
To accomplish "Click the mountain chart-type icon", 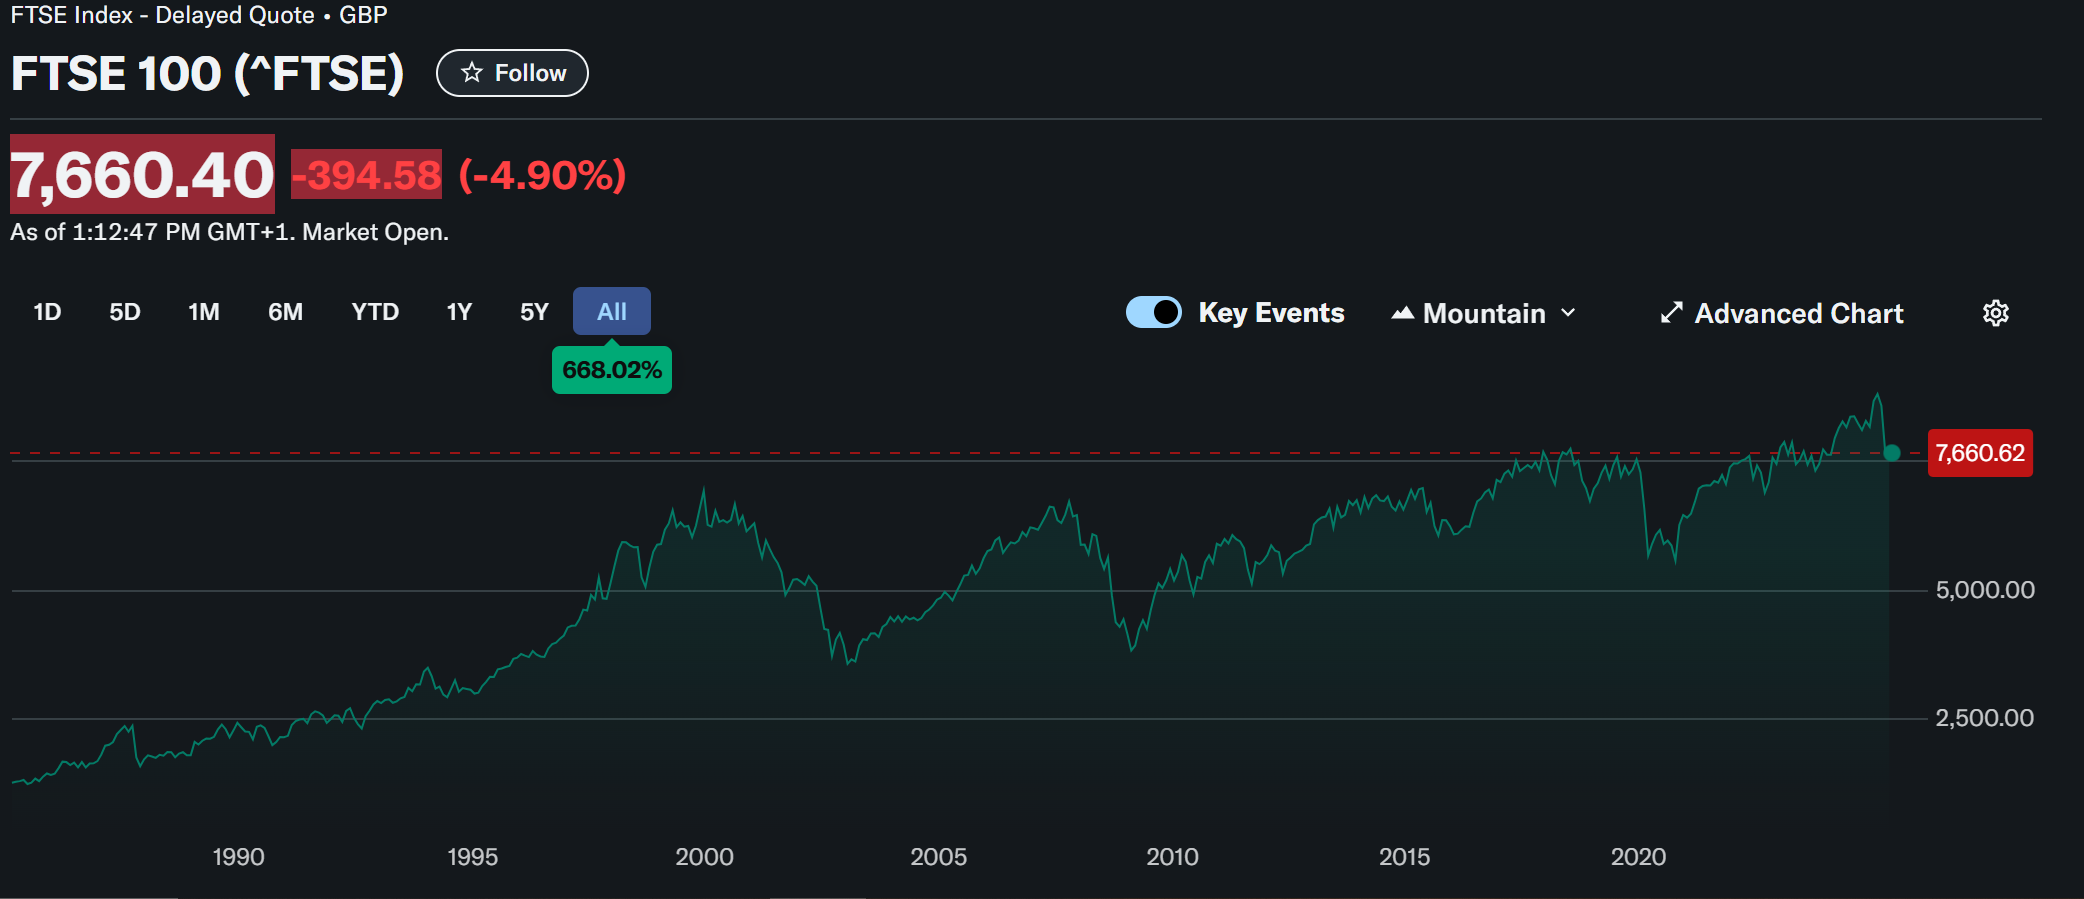I will point(1402,313).
